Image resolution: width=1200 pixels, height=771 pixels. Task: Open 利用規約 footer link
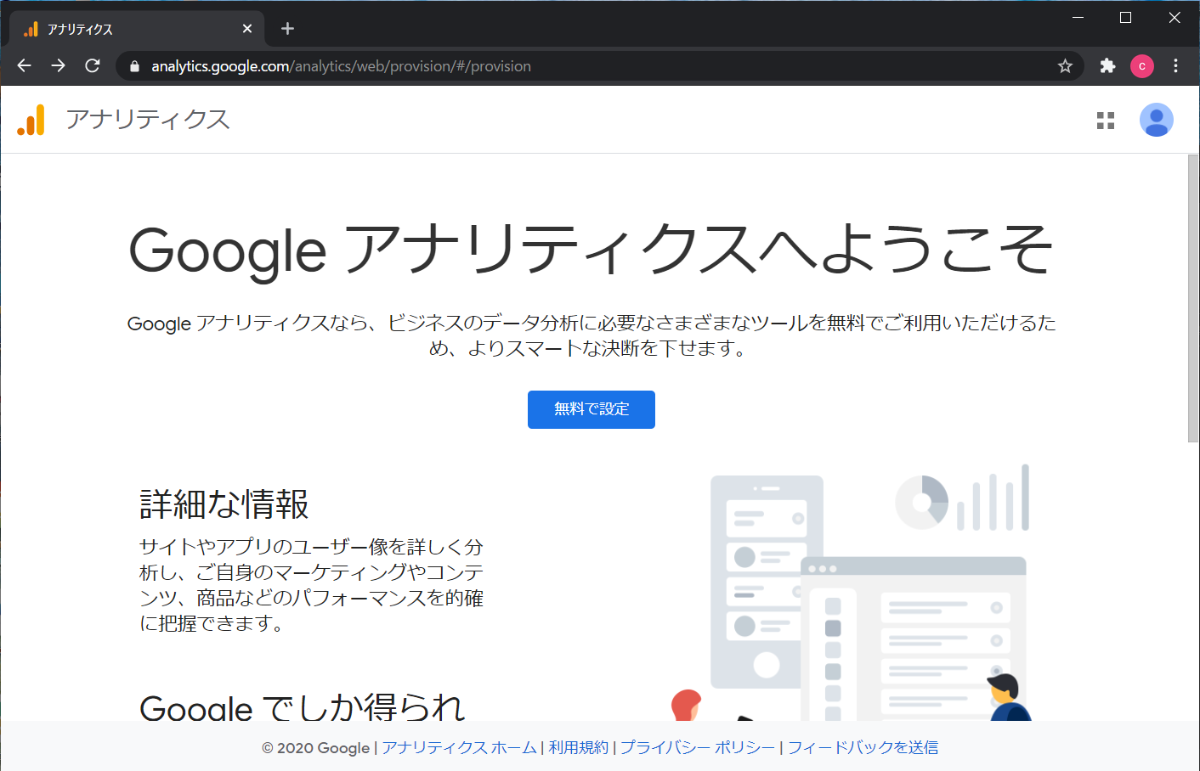pos(578,747)
